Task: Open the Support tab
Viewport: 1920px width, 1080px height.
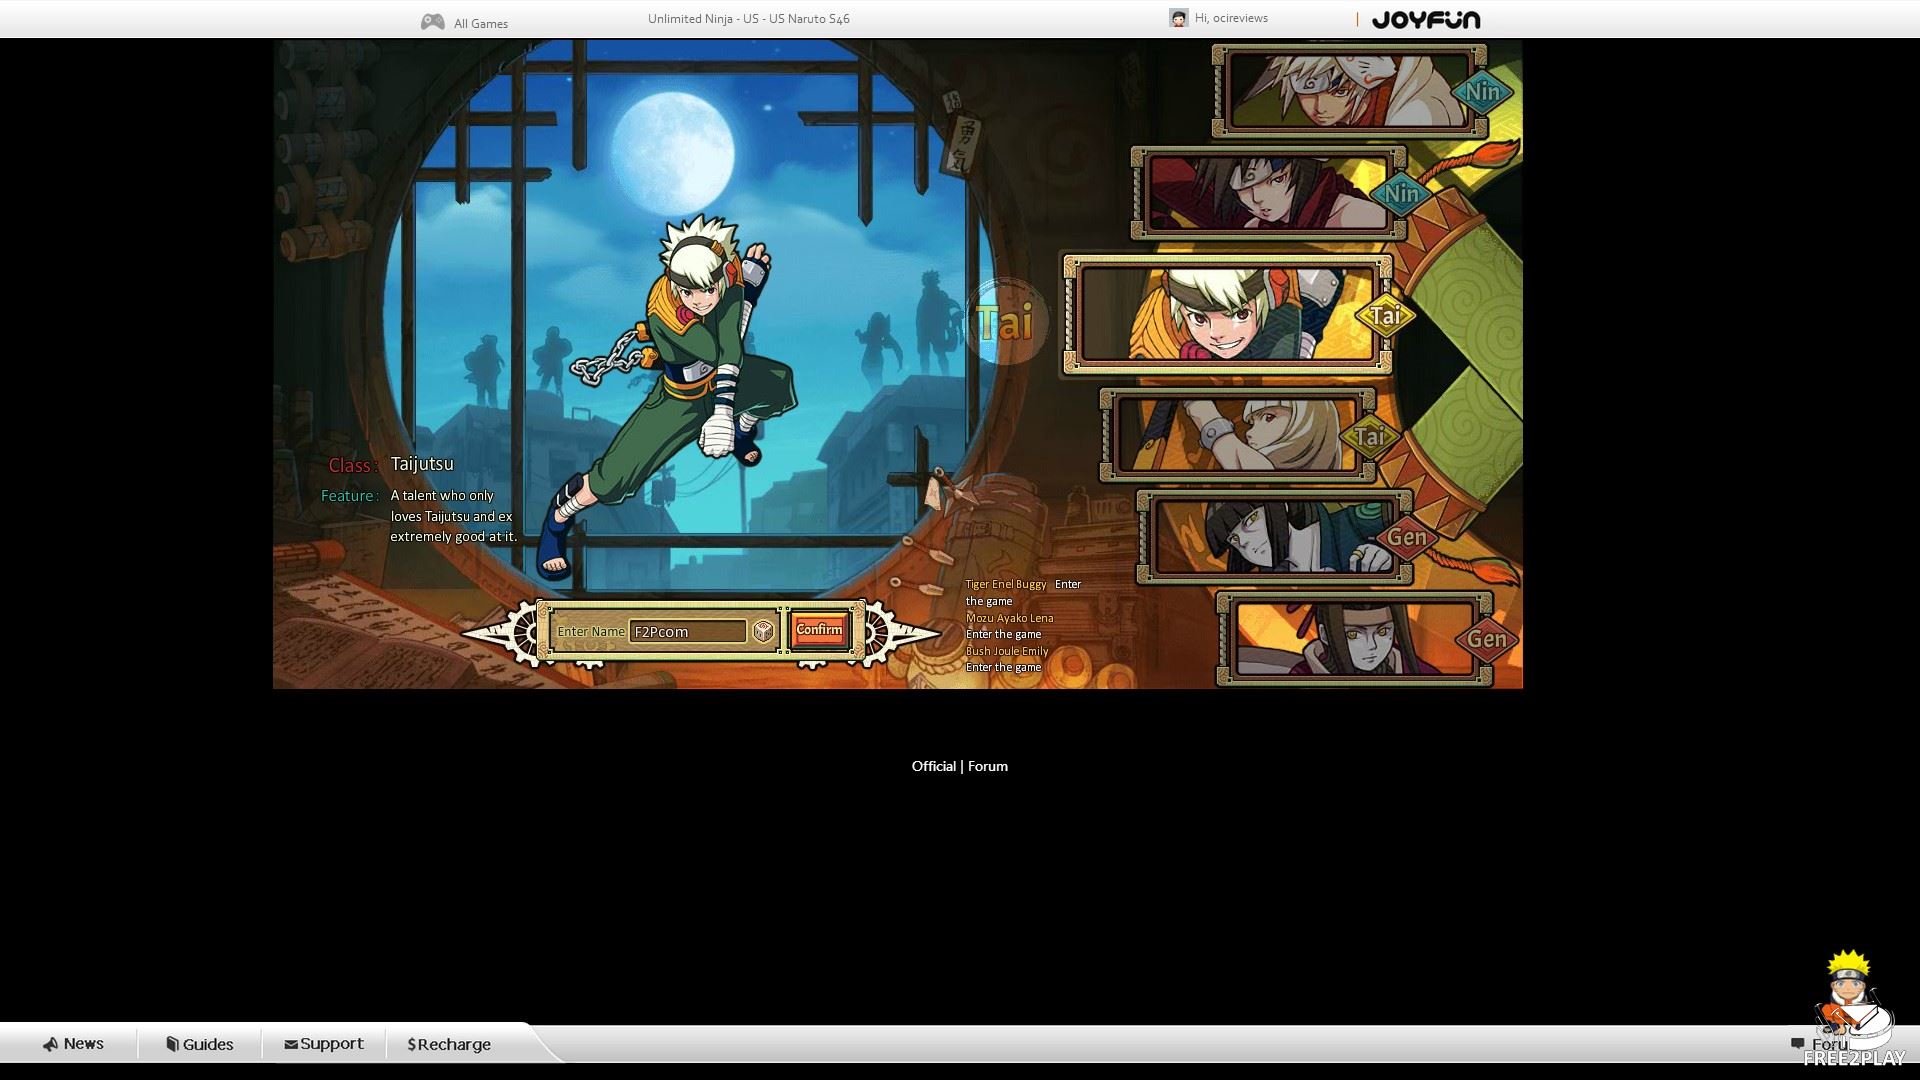Action: point(324,1044)
